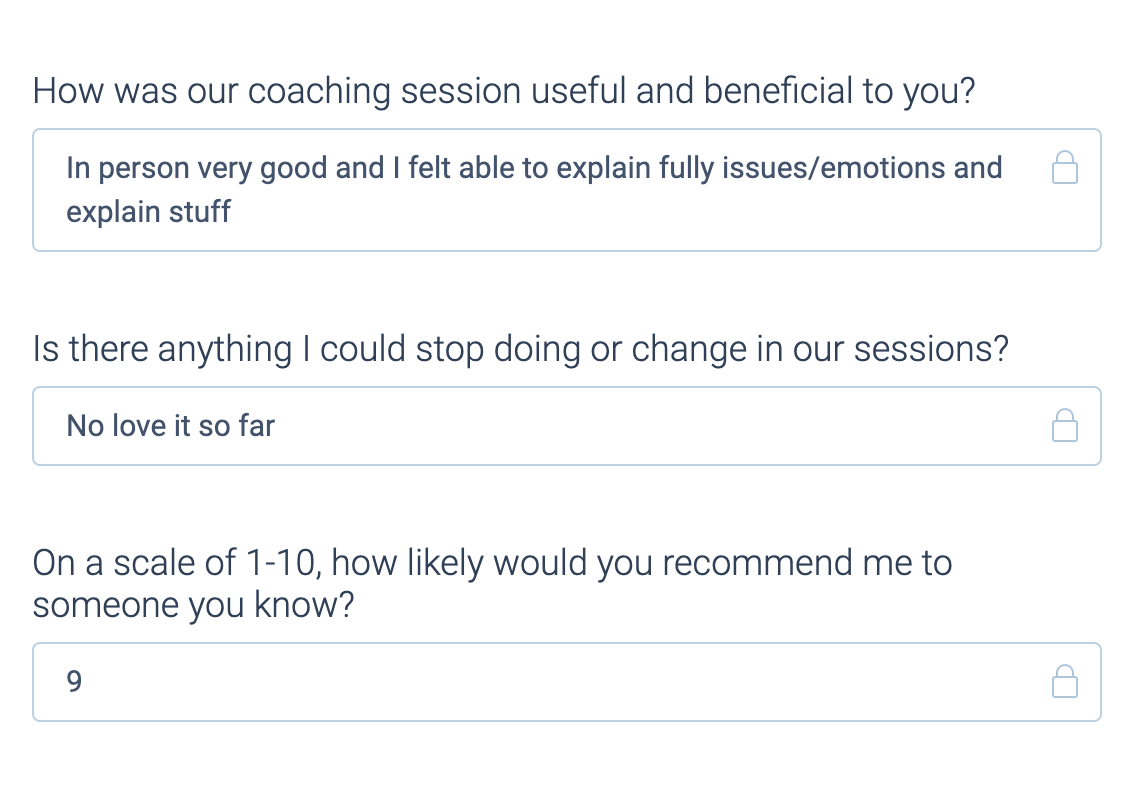This screenshot has width=1132, height=802.
Task: Click the "On a scale of 1-10" question line
Action: pos(492,563)
